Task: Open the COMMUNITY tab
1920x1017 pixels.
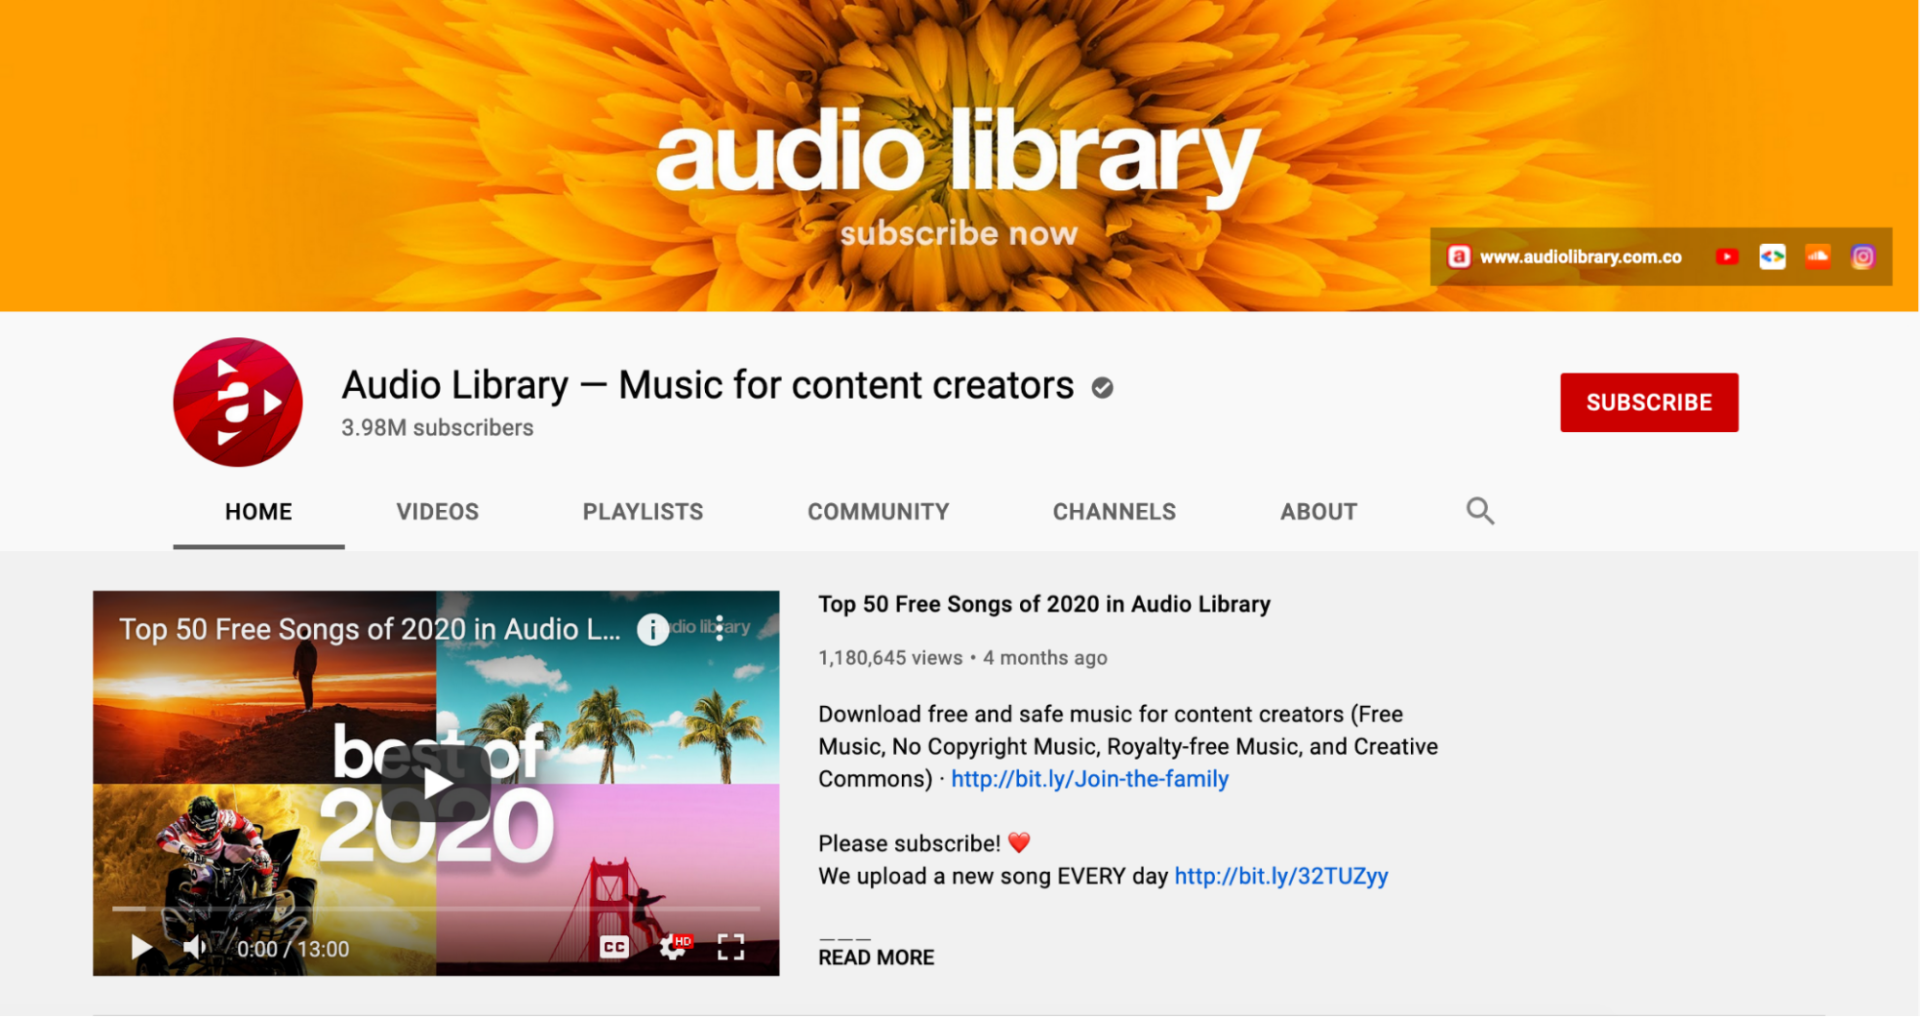Action: (878, 511)
